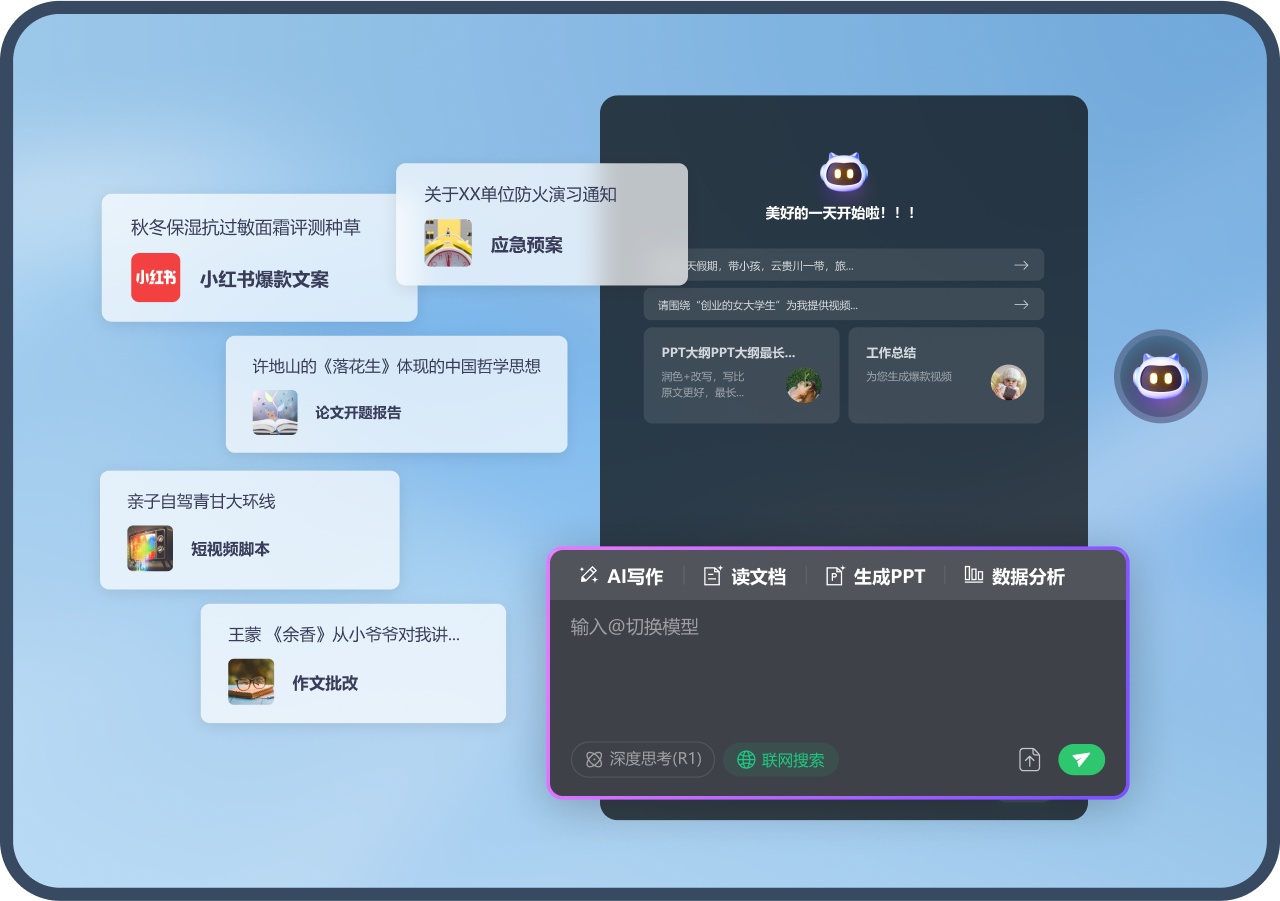Open the 创业的女大学生 prompt arrow

click(x=1021, y=304)
